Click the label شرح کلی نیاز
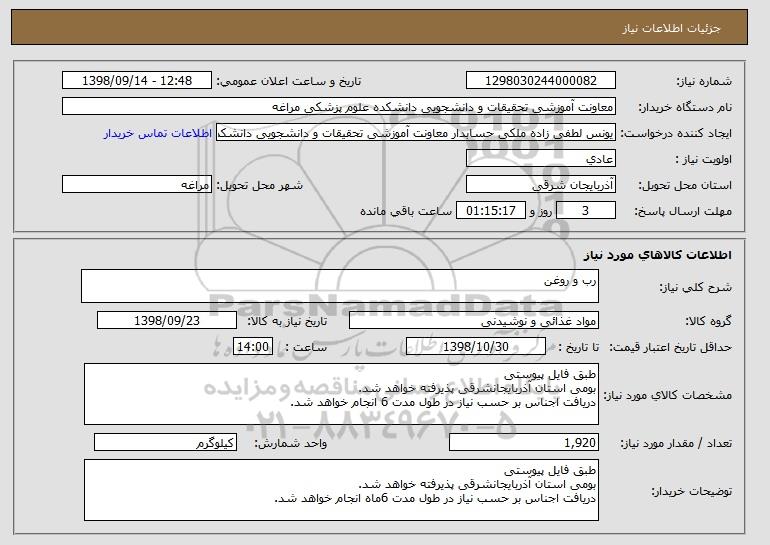This screenshot has height=545, width=770. tap(695, 287)
